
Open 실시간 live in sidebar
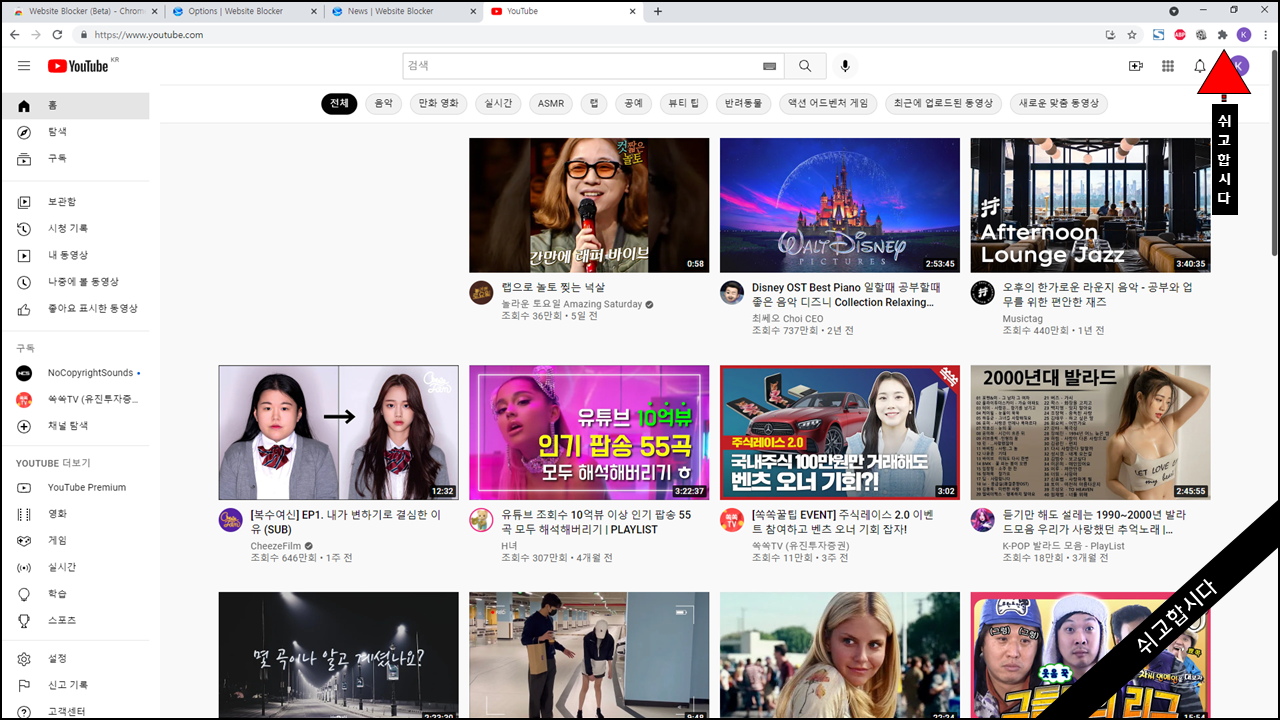click(75, 567)
